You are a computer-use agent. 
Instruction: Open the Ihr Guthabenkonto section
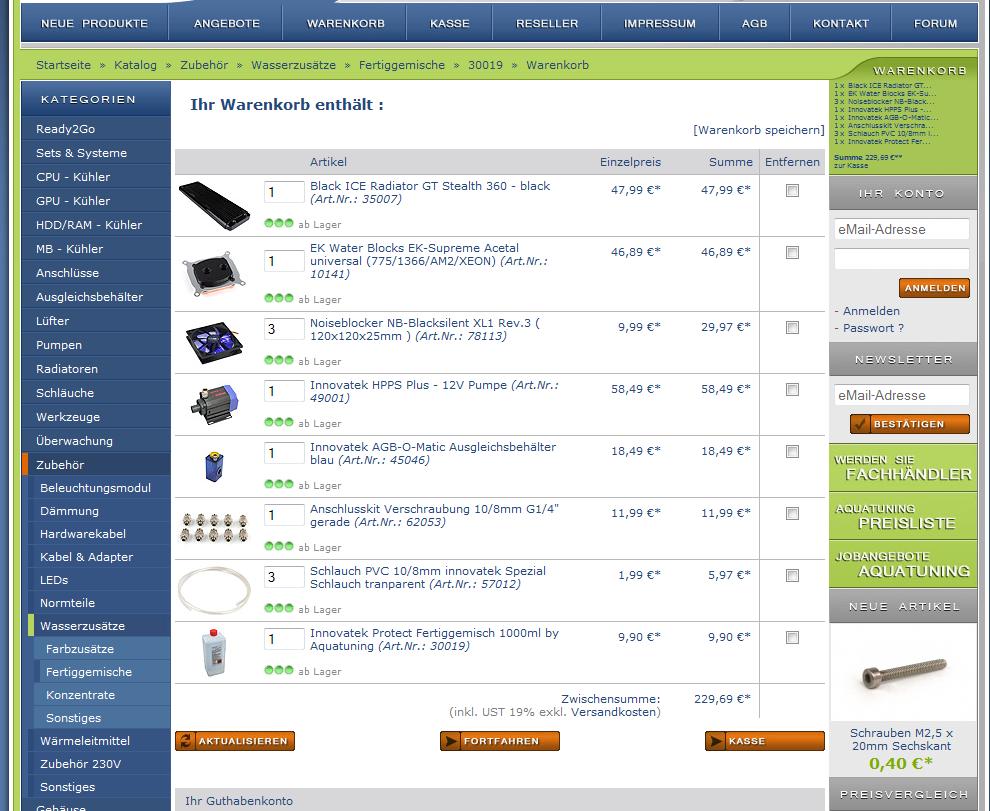click(x=239, y=801)
